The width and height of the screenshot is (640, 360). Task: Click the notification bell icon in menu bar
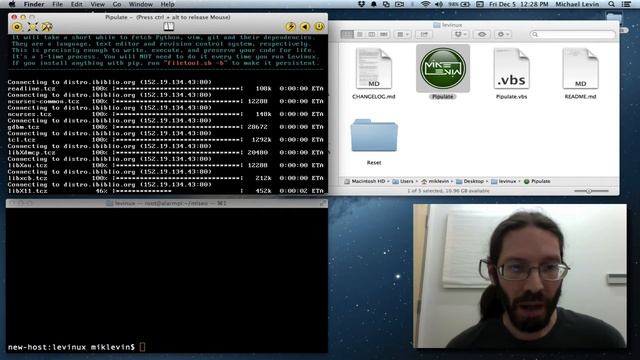click(x=373, y=4)
